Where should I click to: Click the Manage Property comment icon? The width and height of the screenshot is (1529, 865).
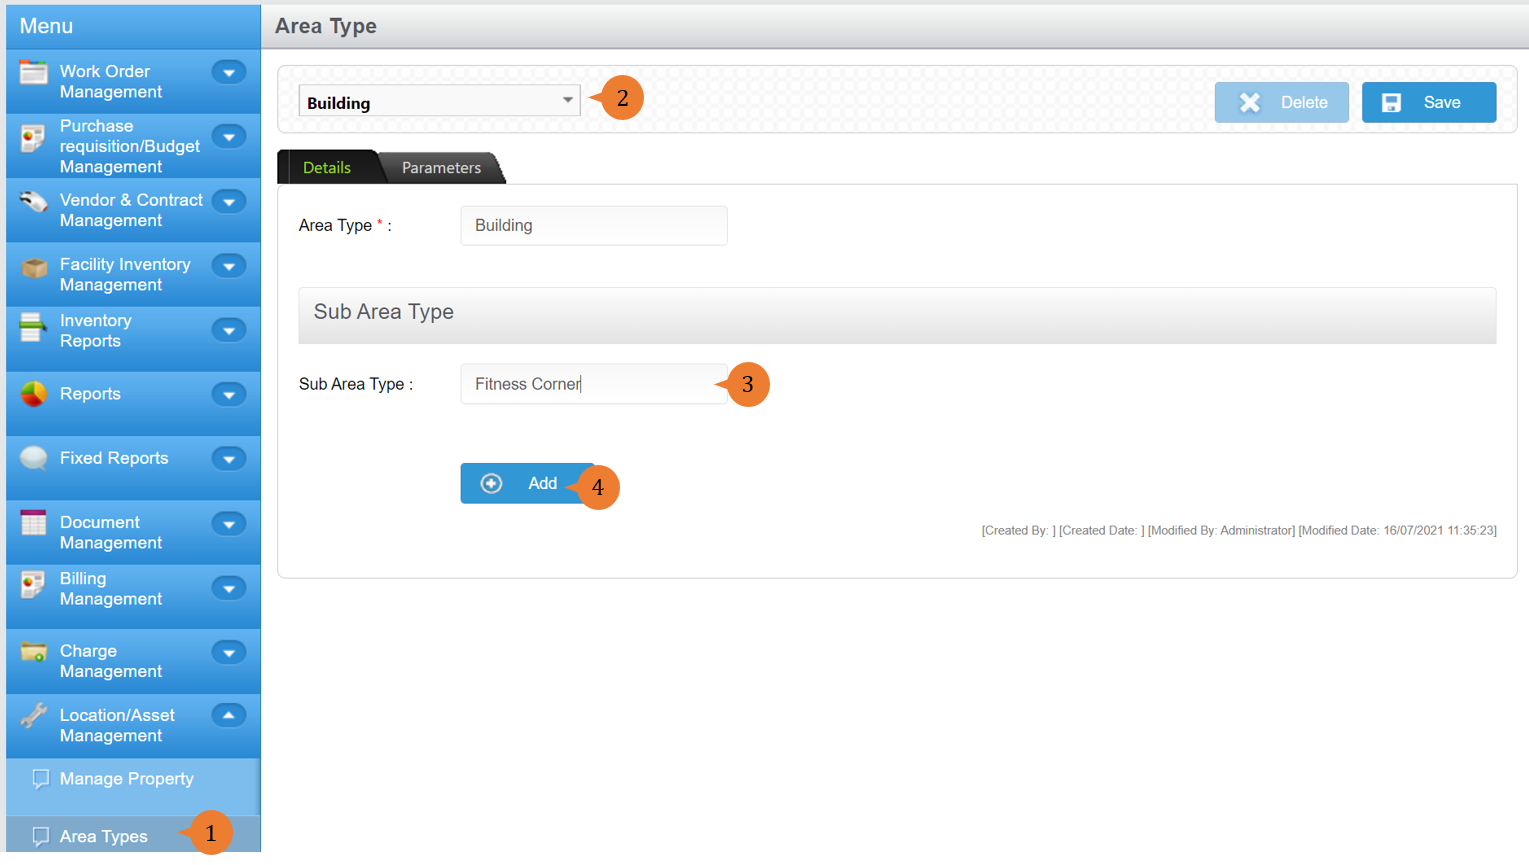click(x=41, y=779)
